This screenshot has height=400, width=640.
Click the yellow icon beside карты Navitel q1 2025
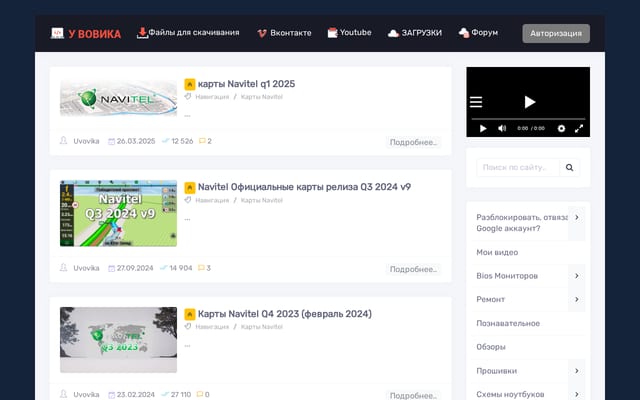tap(189, 84)
